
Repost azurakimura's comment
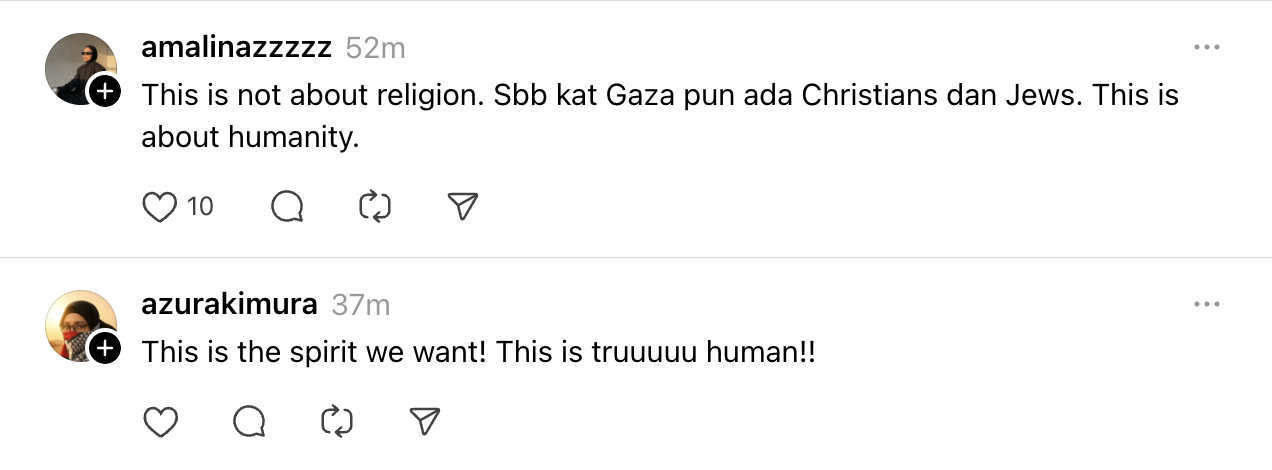[337, 422]
